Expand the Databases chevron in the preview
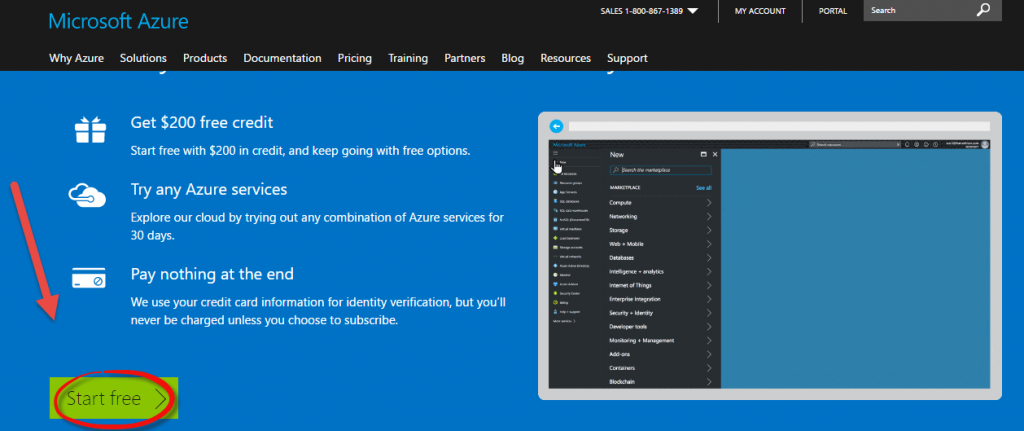Viewport: 1024px width, 431px height. pyautogui.click(x=709, y=258)
